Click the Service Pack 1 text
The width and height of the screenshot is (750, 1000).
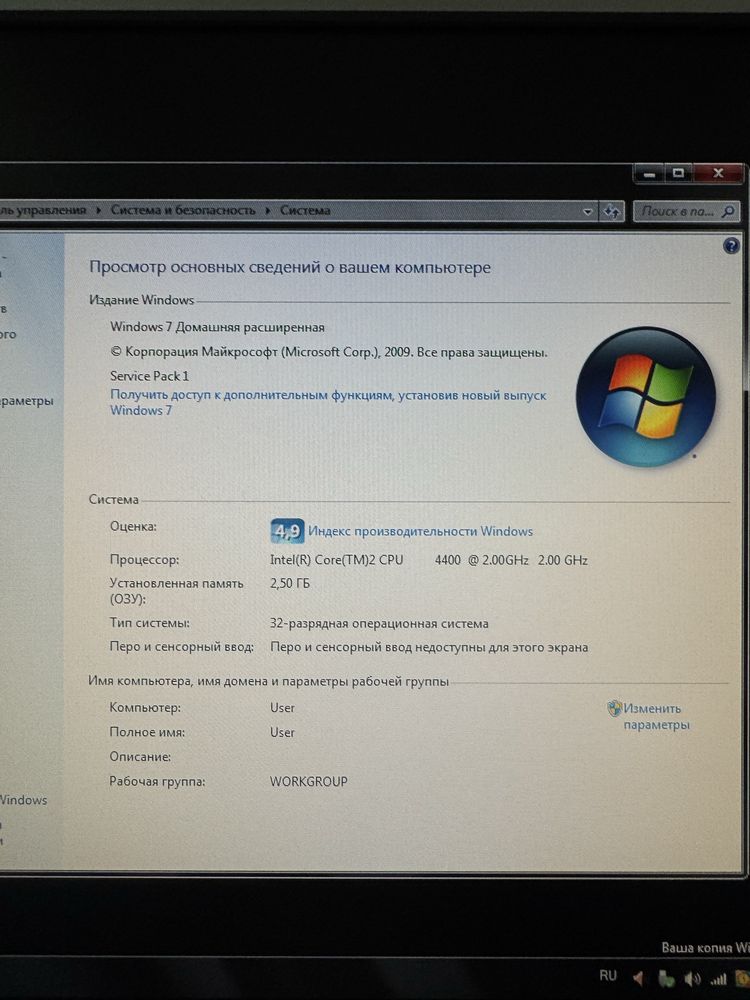pos(149,376)
